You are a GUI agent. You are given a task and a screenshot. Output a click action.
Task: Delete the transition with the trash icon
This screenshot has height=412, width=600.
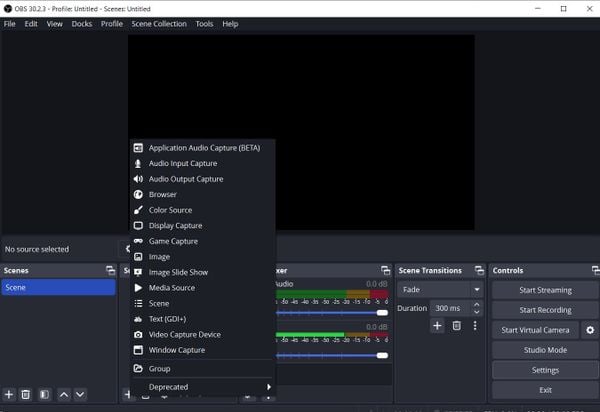coord(456,325)
